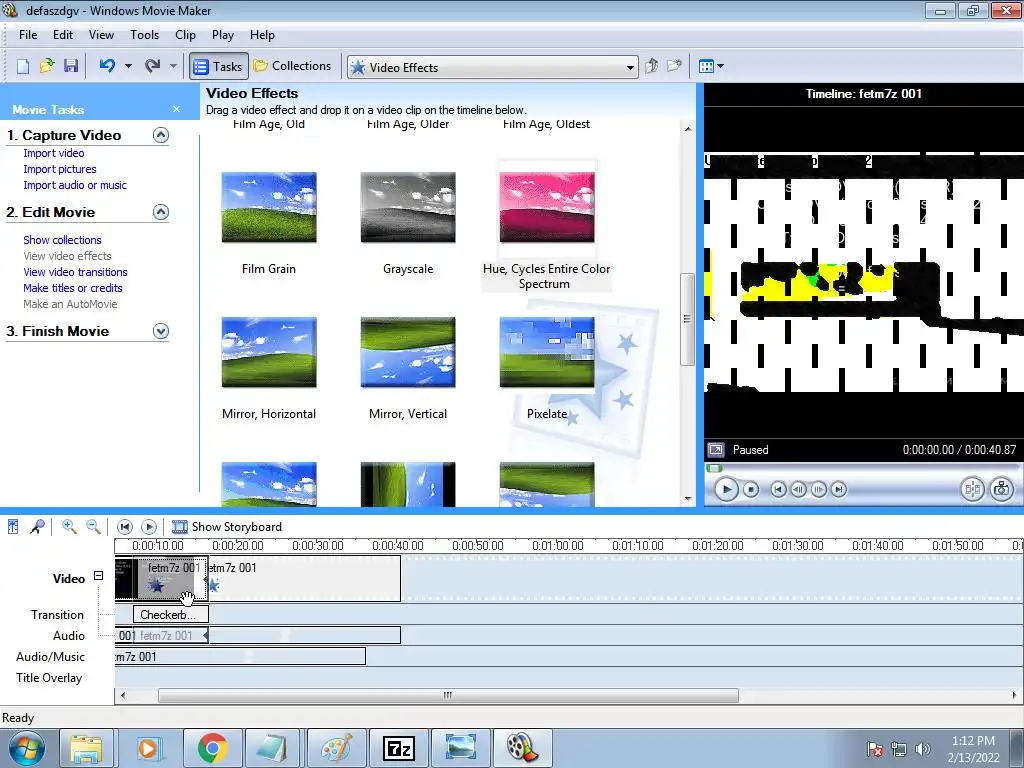
Task: Open the Tools menu
Action: (144, 35)
